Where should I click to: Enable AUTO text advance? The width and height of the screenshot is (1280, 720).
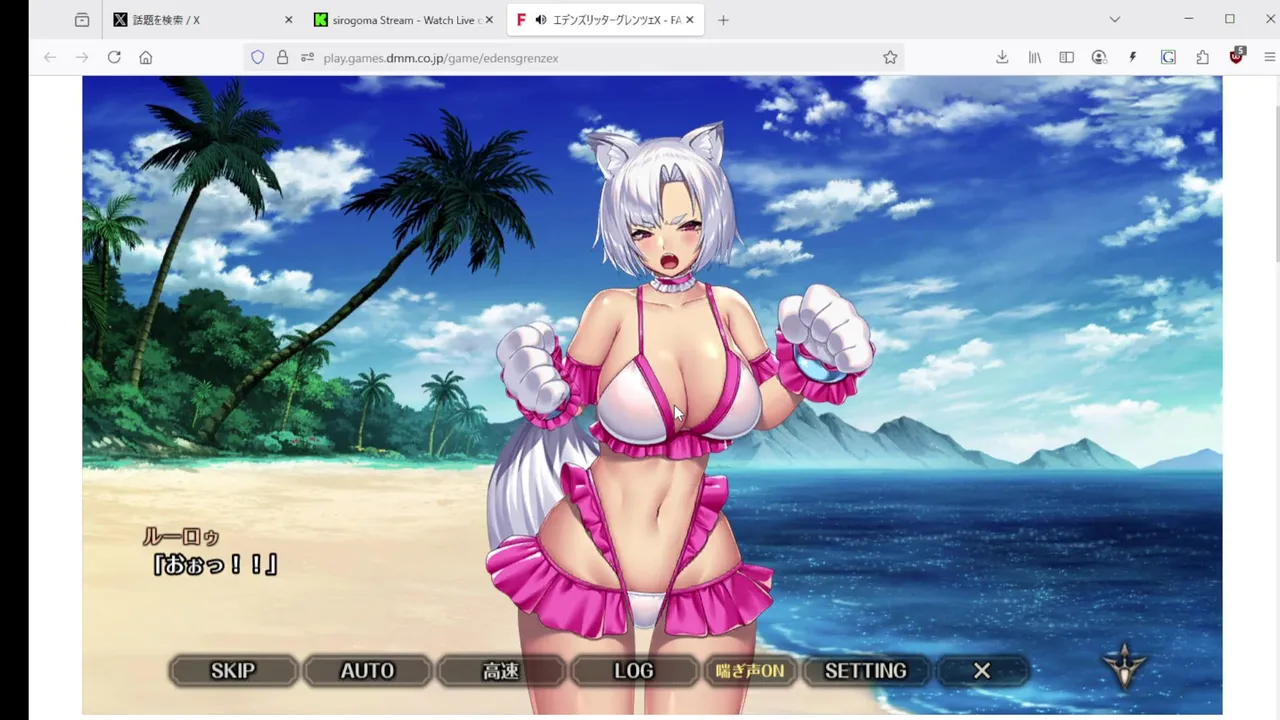[x=367, y=671]
